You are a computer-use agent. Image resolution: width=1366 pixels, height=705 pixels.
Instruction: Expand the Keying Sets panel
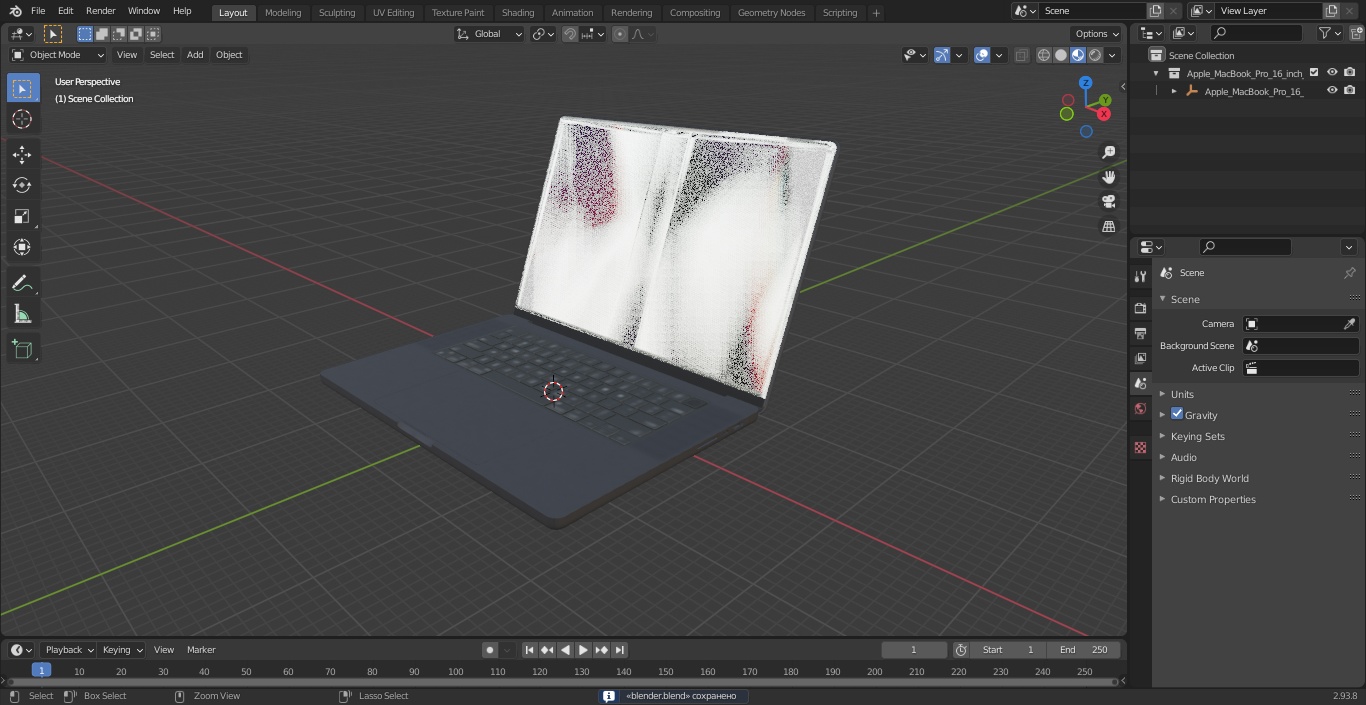[1197, 436]
